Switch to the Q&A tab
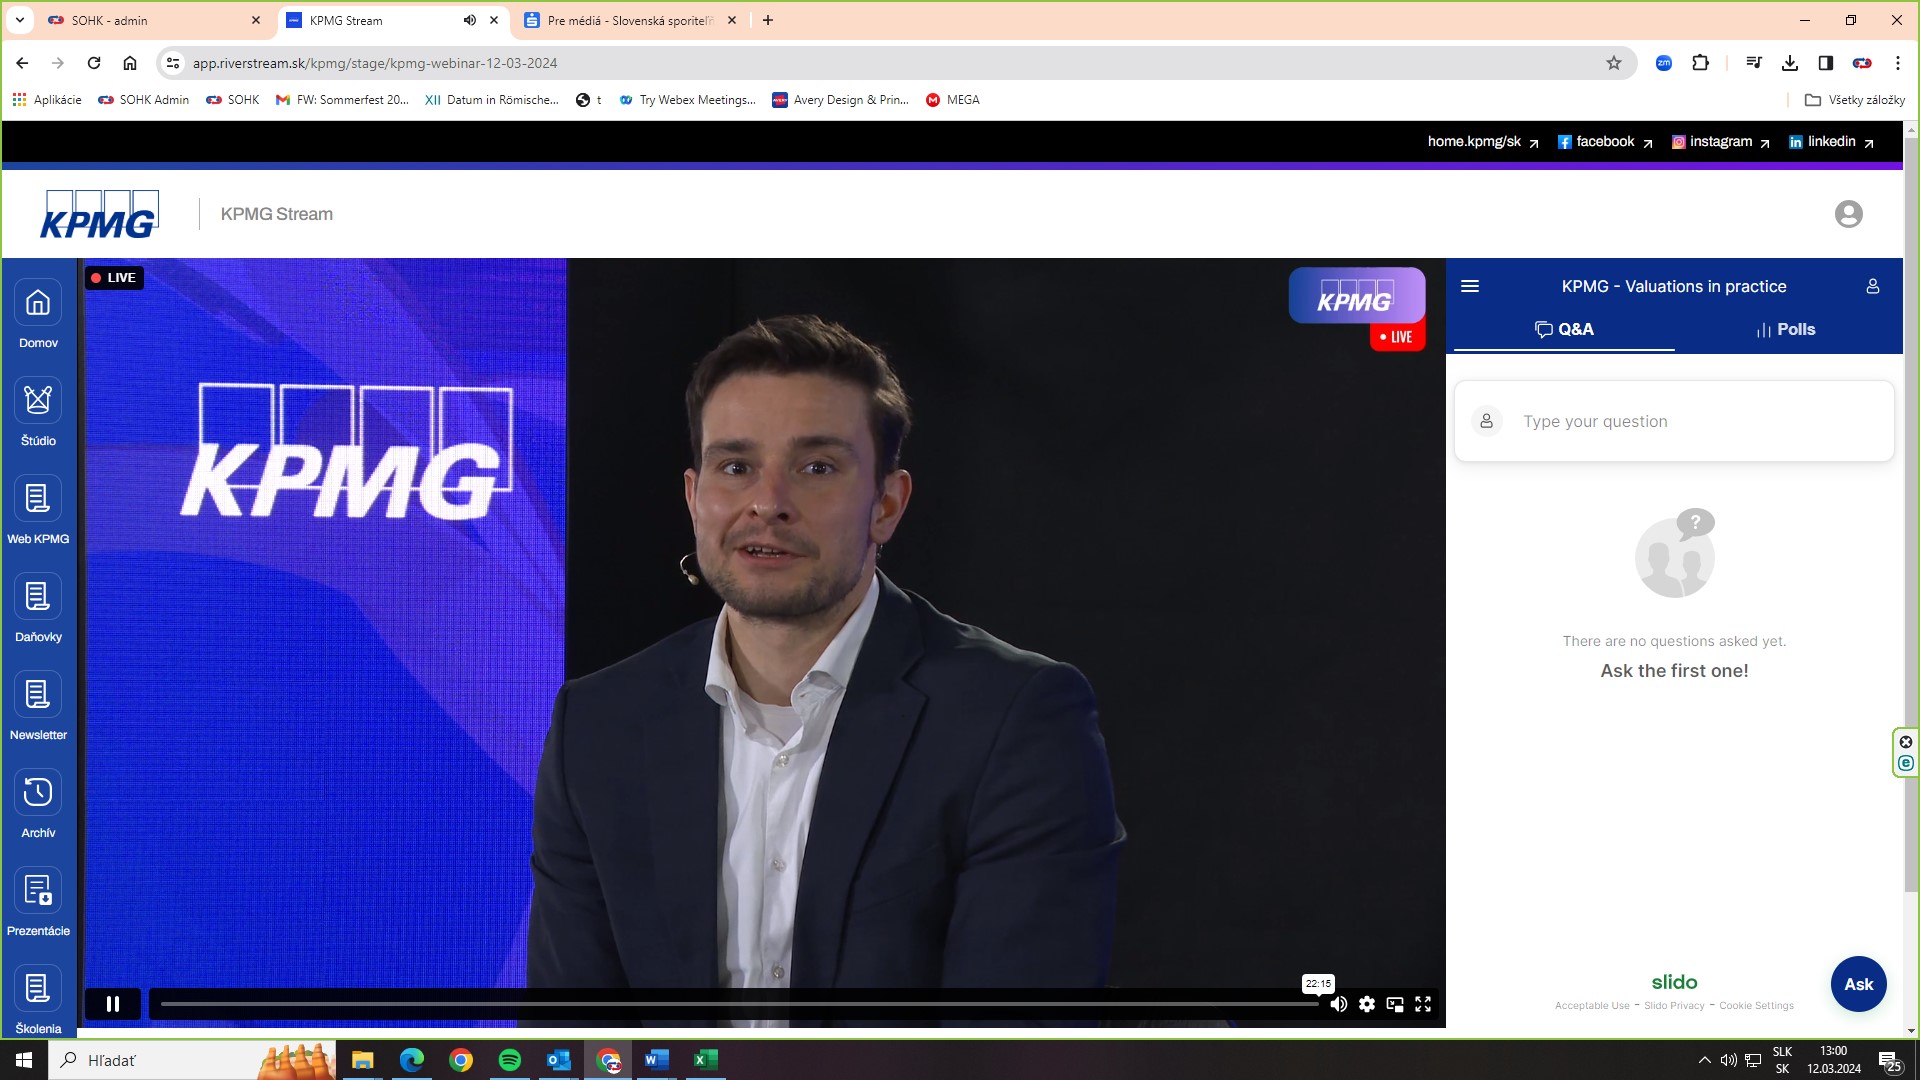 [1564, 330]
